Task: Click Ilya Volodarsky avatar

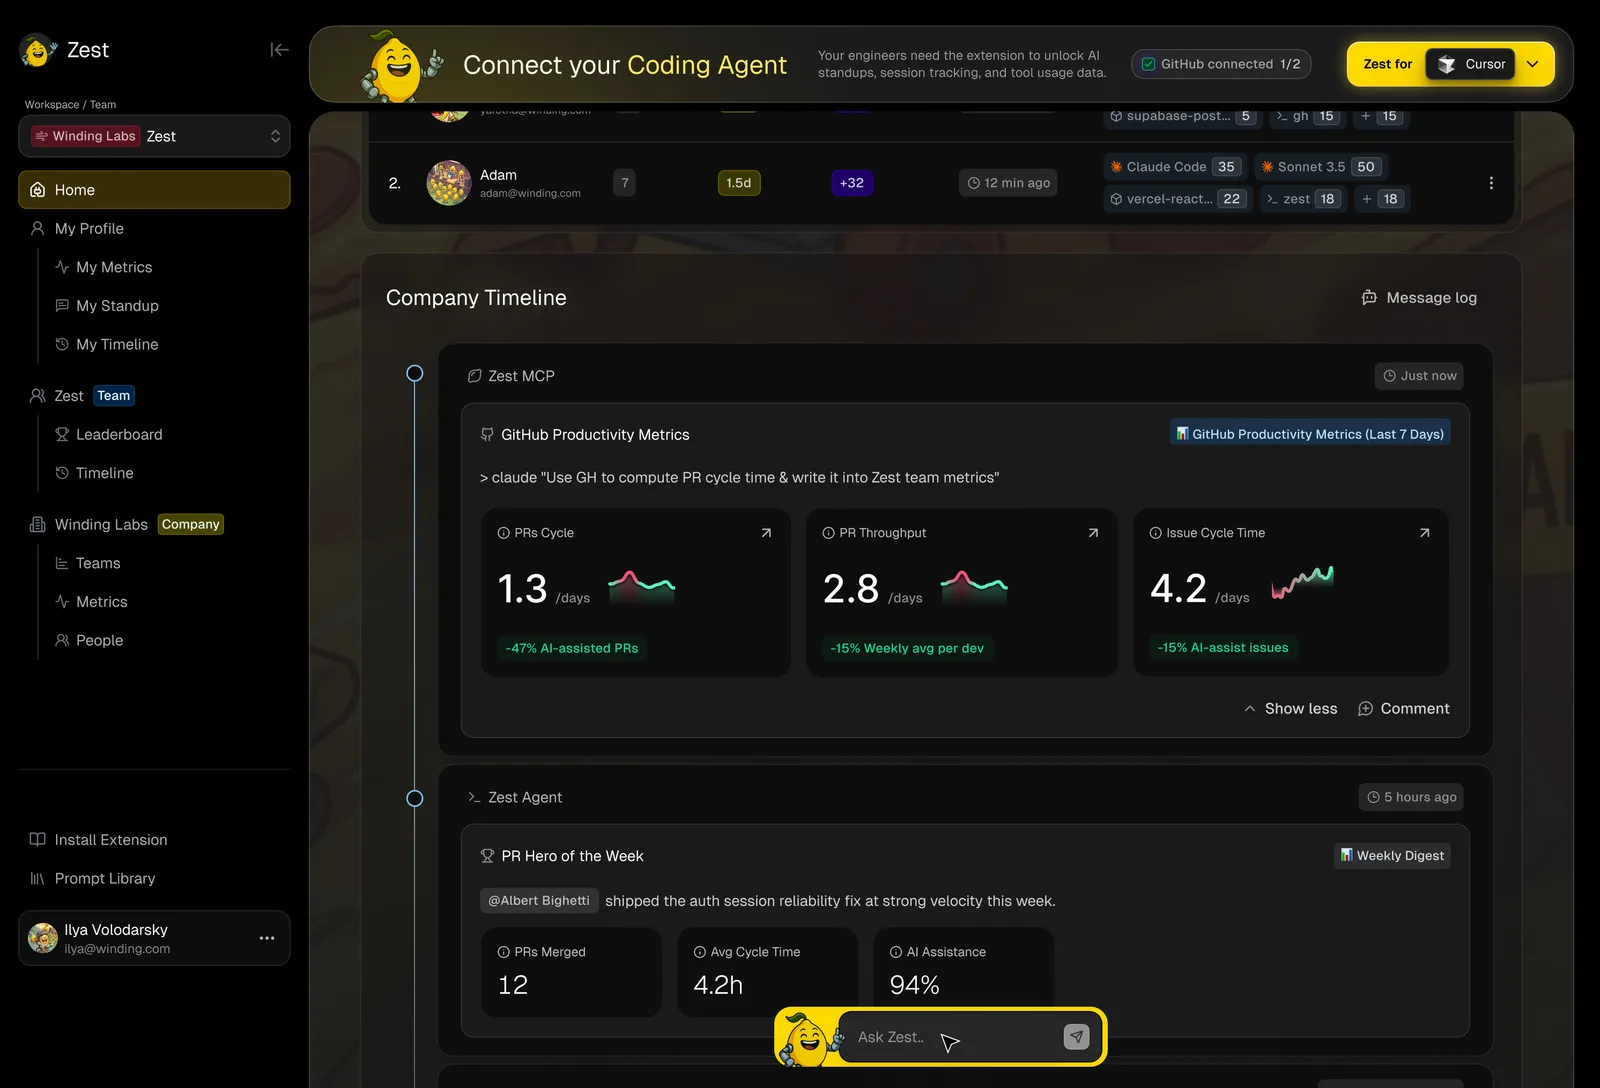Action: (43, 938)
